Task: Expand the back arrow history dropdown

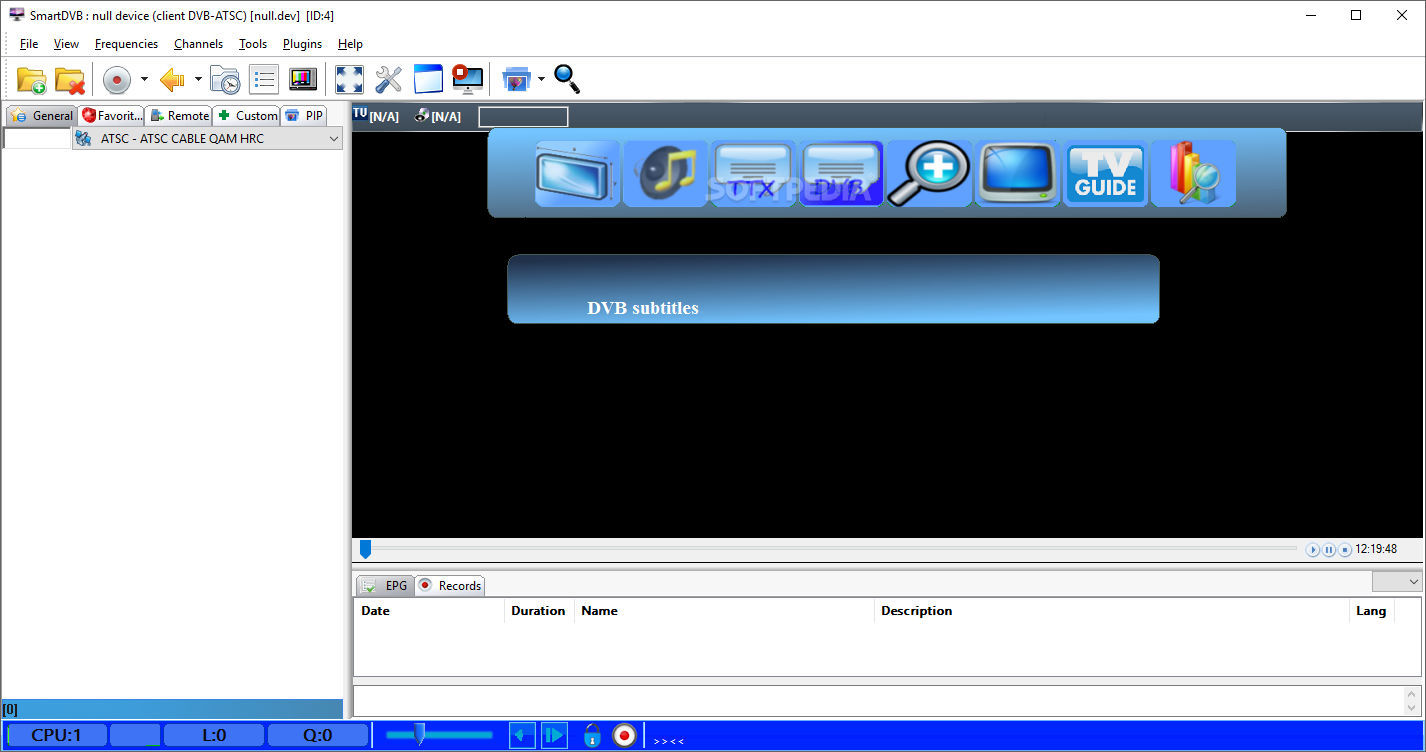Action: [x=198, y=79]
